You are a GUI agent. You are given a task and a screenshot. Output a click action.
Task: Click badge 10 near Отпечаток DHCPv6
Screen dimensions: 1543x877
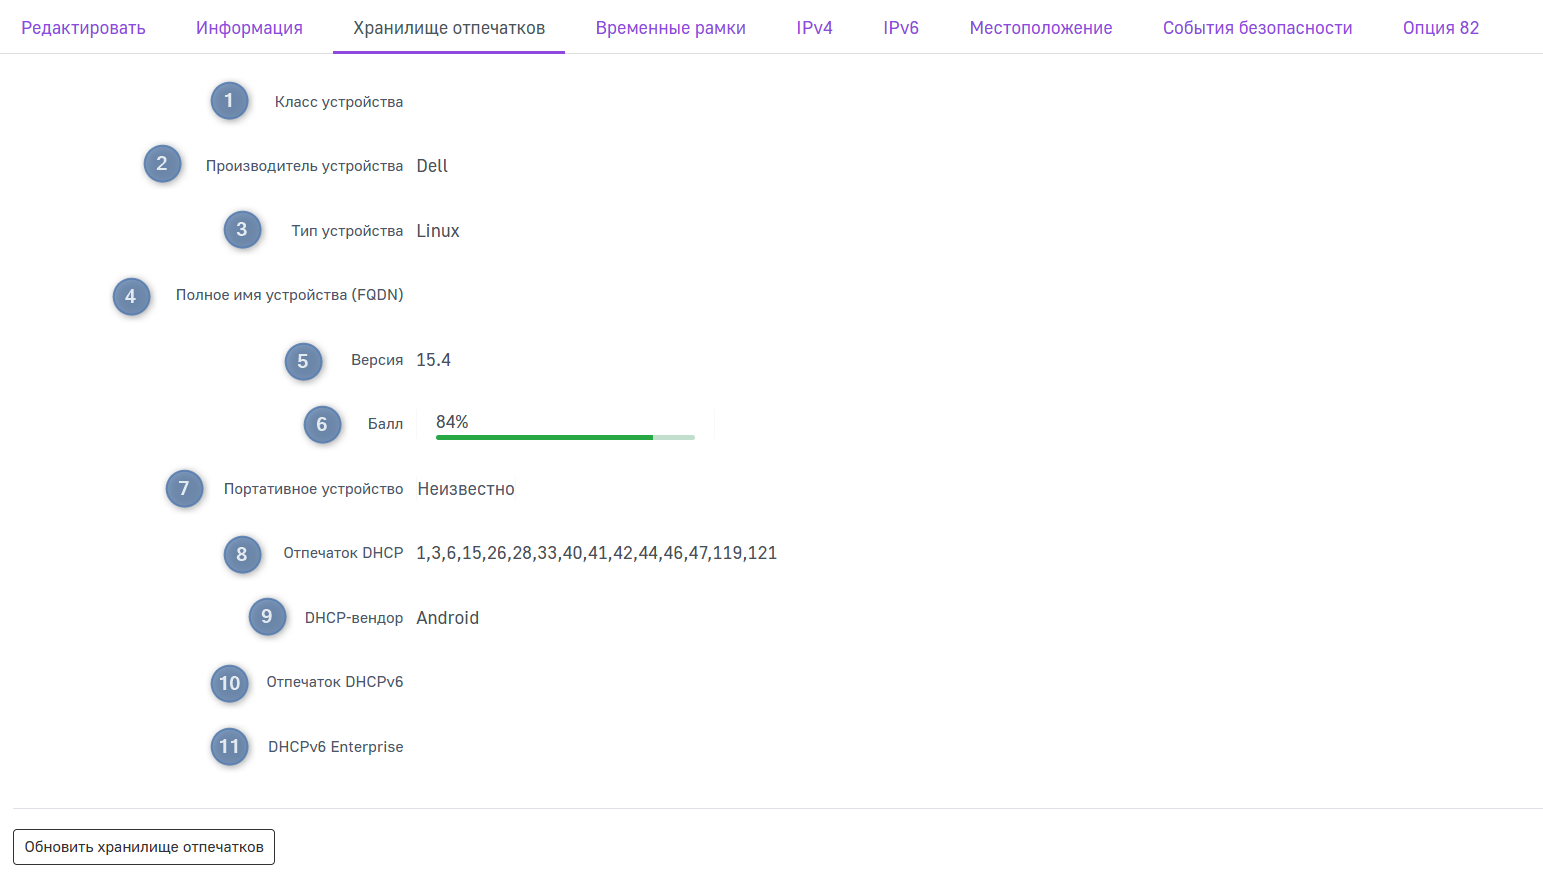point(229,683)
